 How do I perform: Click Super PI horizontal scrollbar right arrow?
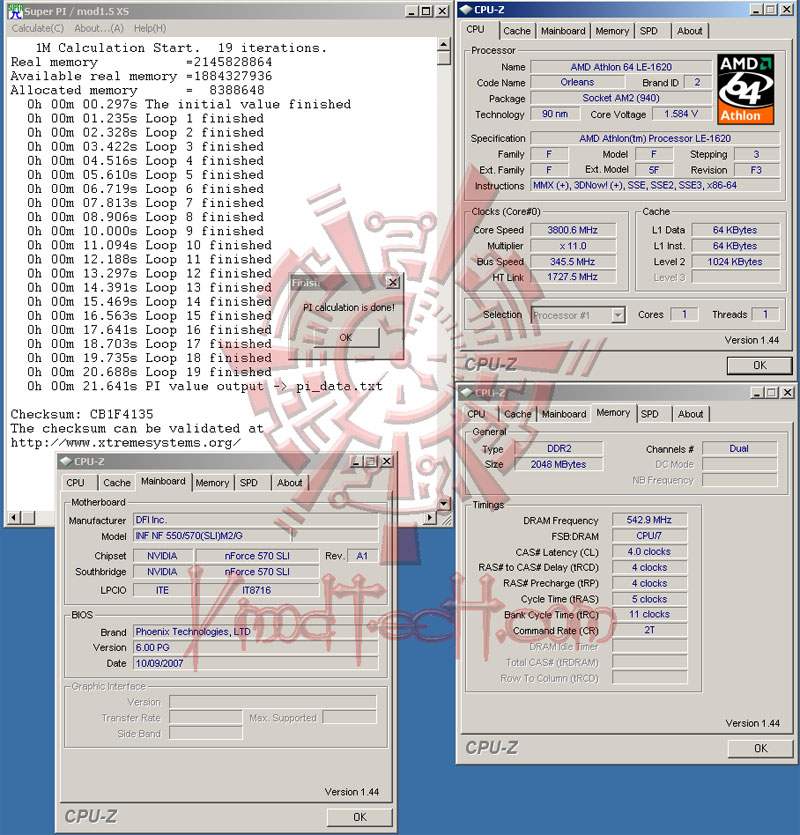430,518
